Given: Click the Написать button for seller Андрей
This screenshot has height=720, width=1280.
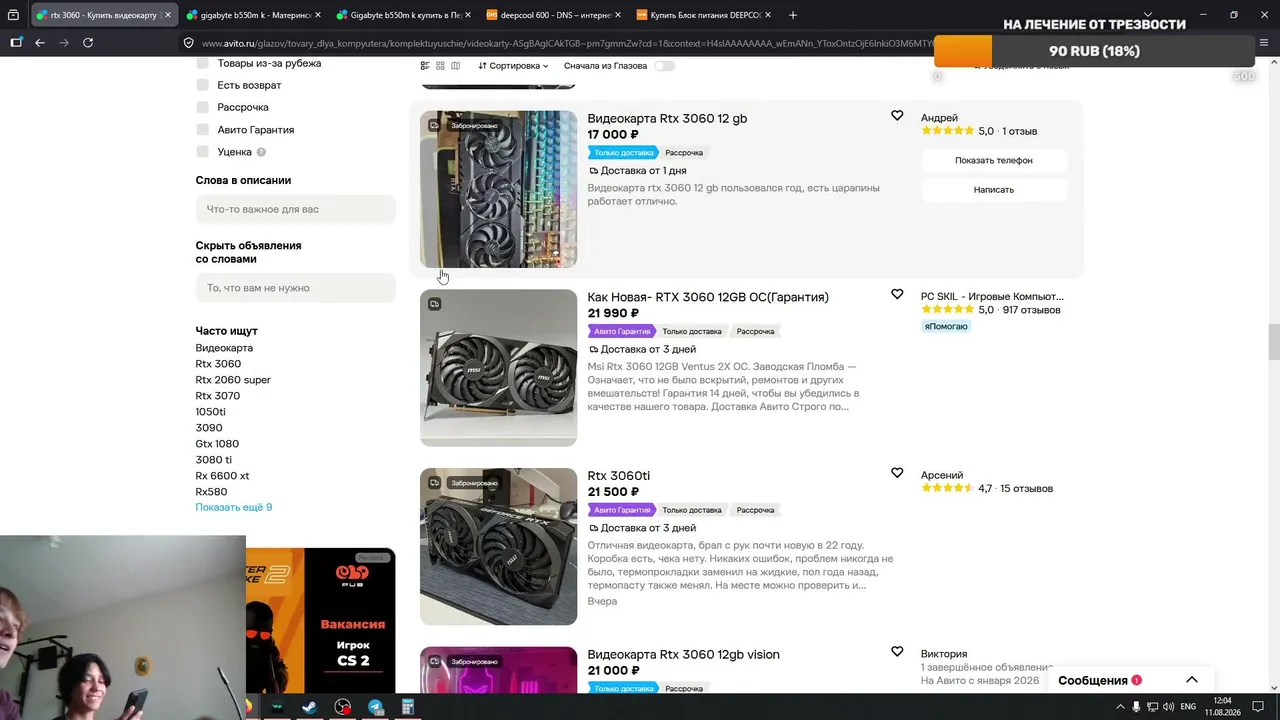Looking at the screenshot, I should tap(994, 189).
